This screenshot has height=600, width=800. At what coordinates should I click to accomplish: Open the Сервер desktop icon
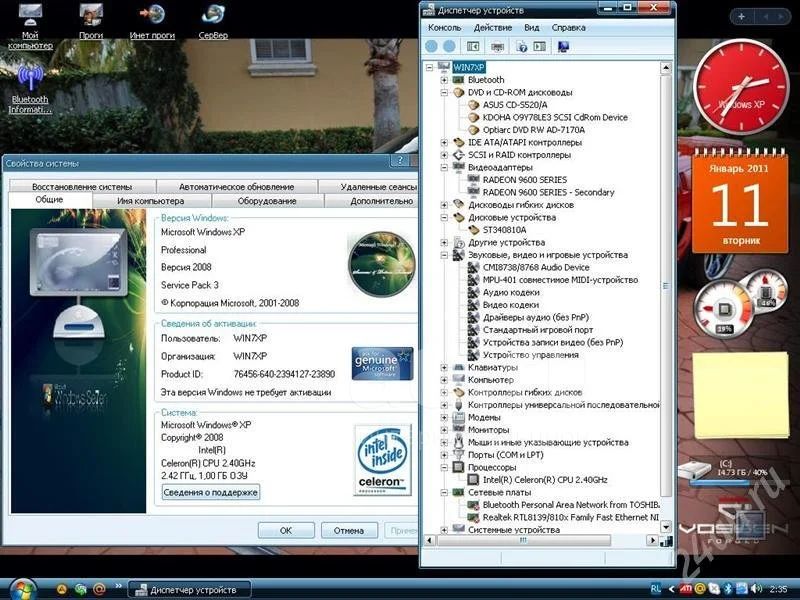click(213, 21)
